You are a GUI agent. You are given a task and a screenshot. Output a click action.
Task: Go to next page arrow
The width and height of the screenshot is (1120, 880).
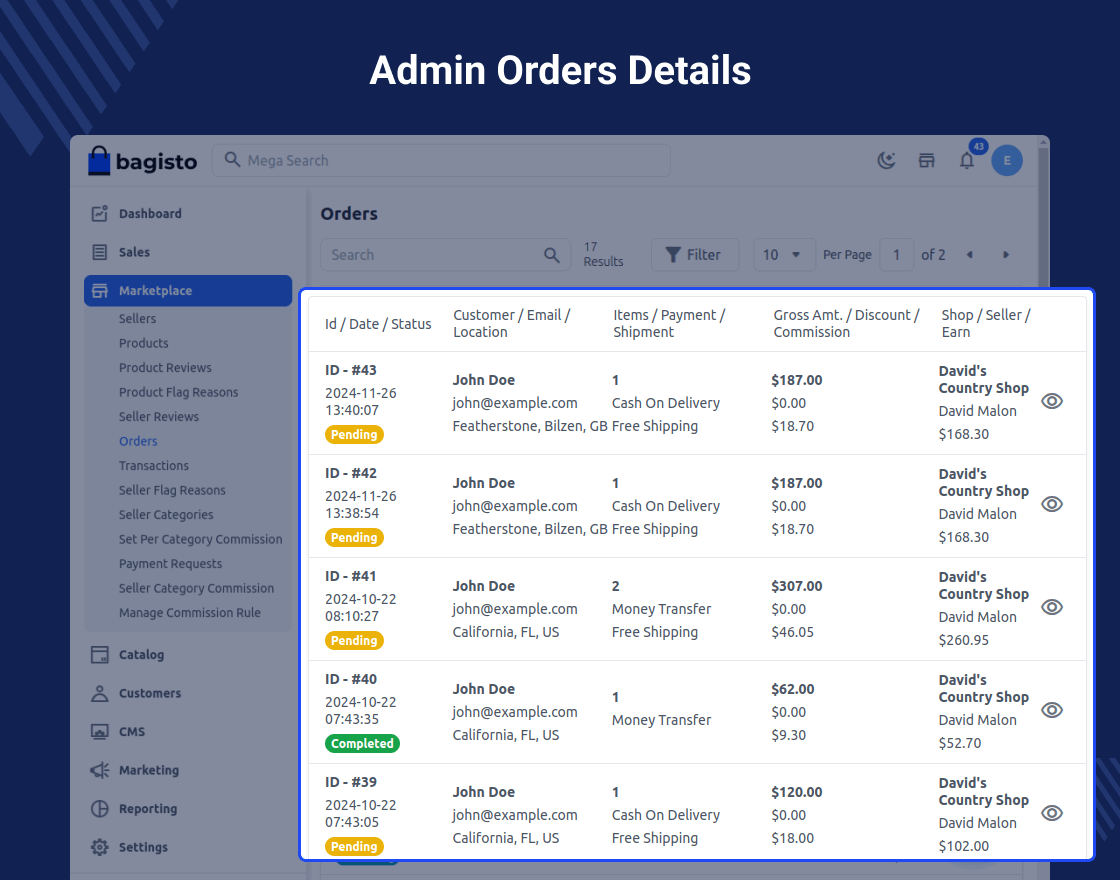click(1006, 255)
